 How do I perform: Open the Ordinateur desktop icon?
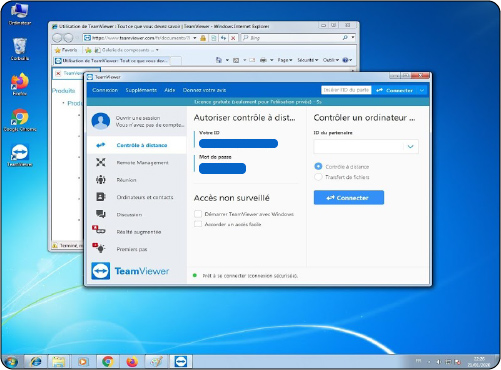pos(20,14)
